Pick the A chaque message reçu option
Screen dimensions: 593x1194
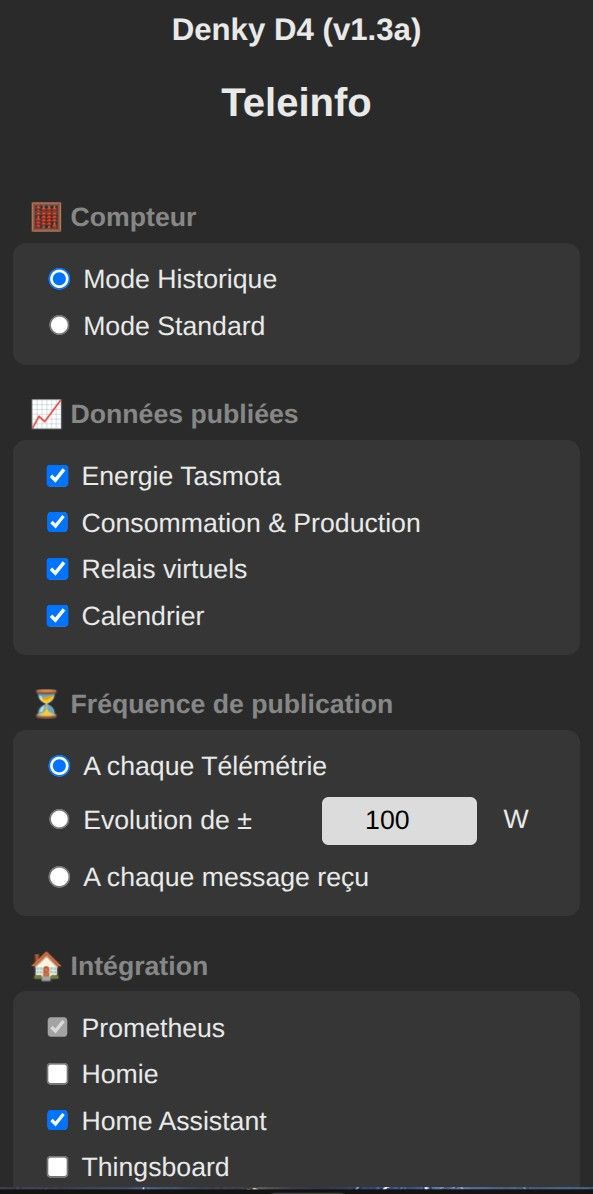[59, 877]
